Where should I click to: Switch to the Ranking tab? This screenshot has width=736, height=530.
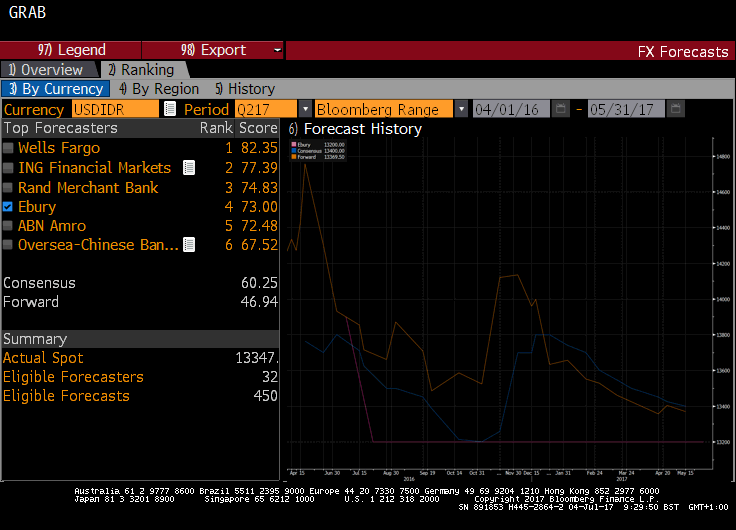pos(143,70)
